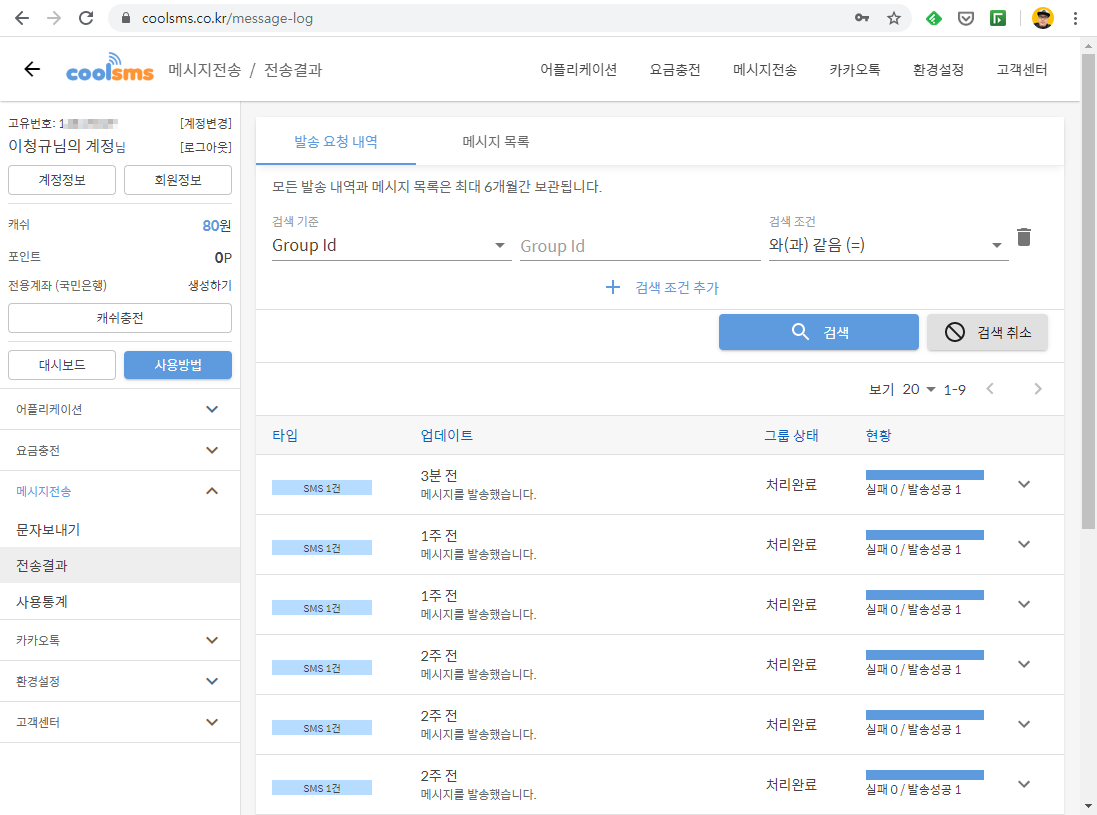This screenshot has width=1097, height=815.
Task: Expand the first row sent 3분 전
Action: pos(1023,484)
